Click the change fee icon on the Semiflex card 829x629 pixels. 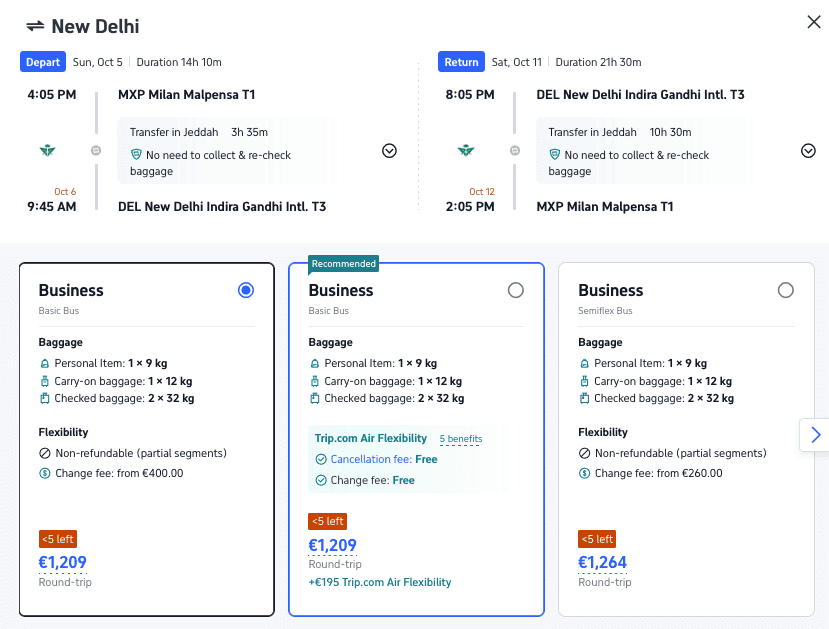[x=584, y=473]
